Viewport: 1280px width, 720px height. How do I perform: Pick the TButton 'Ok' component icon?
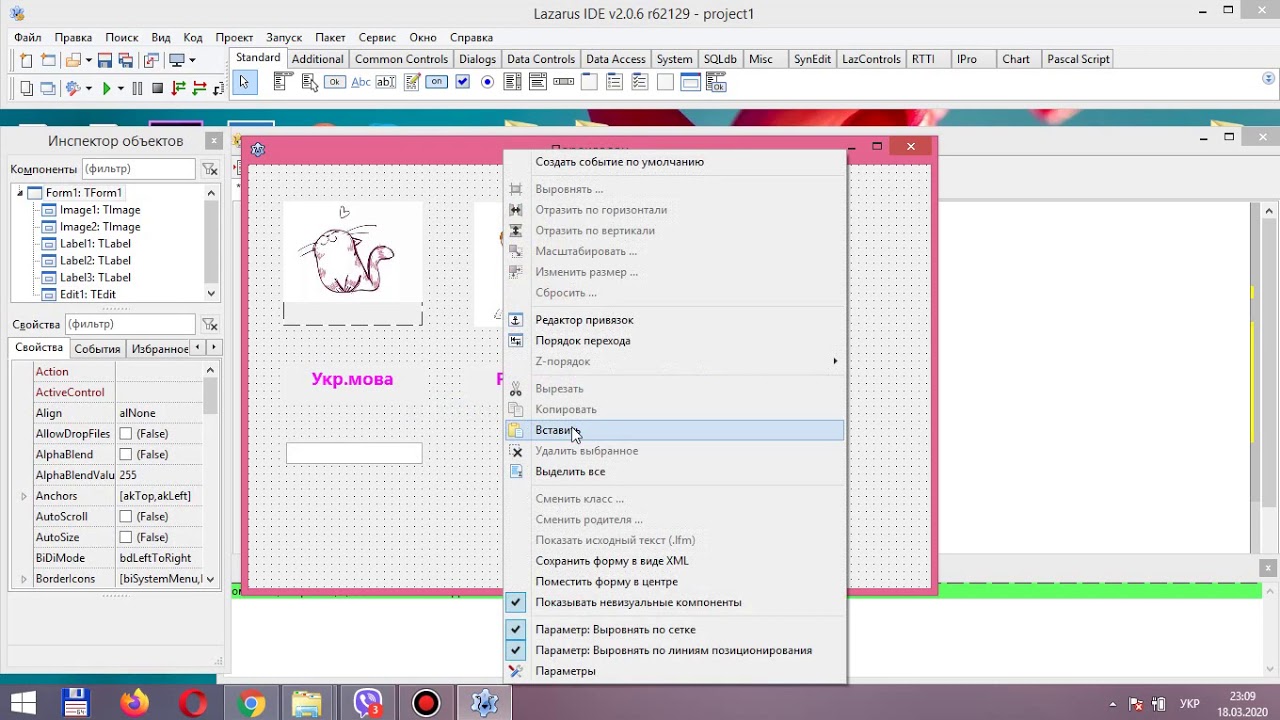[x=334, y=82]
